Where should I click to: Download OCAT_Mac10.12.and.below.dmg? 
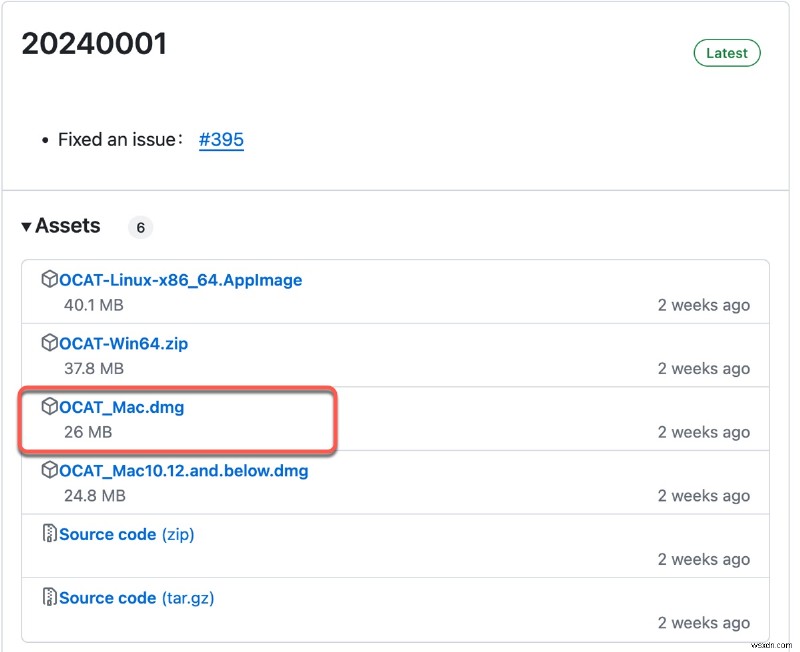tap(184, 471)
